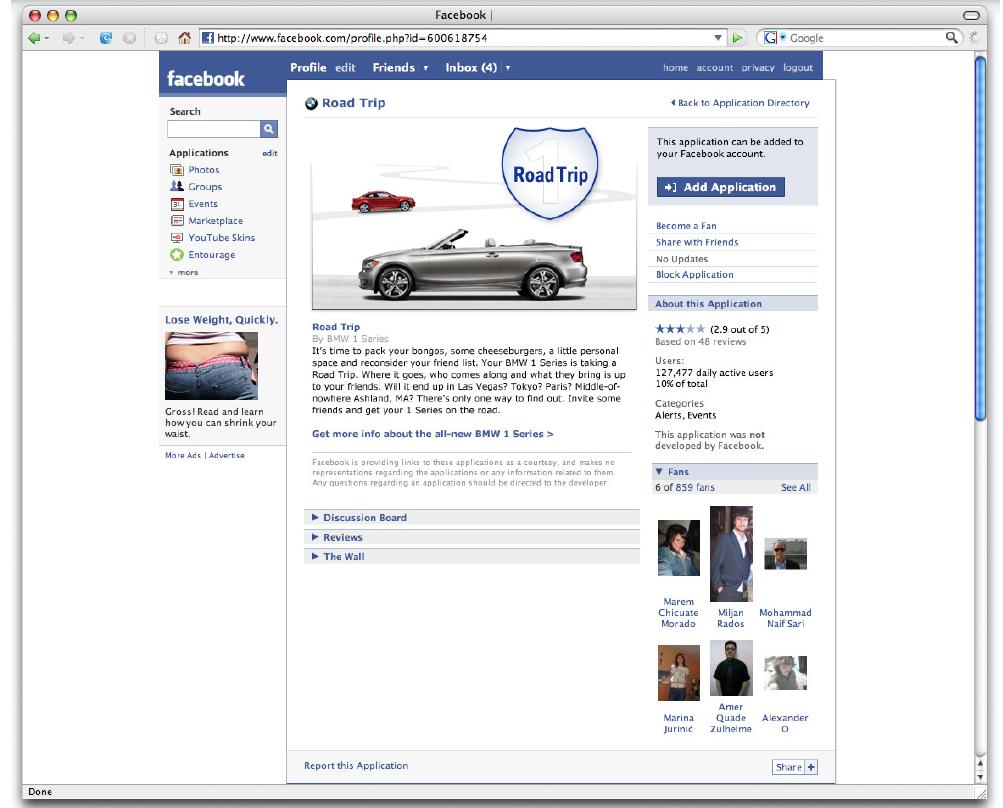Viewport: 1003px width, 808px height.
Task: Click the Entourage green star icon
Action: pyautogui.click(x=177, y=255)
